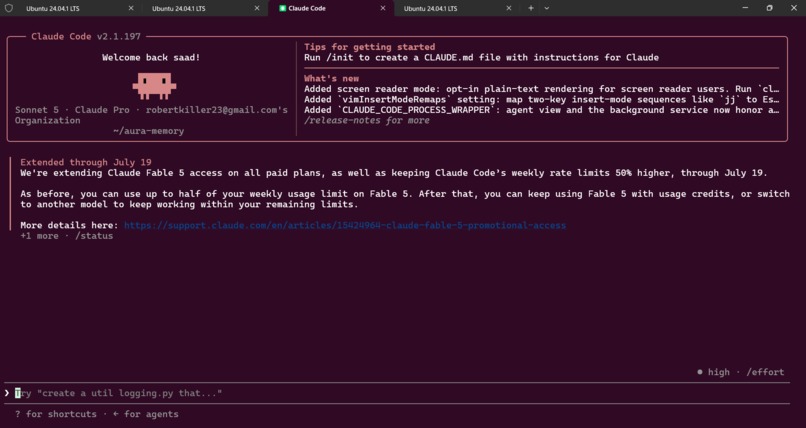
Task: Click the "? for shortcuts" hint
Action: click(x=56, y=414)
